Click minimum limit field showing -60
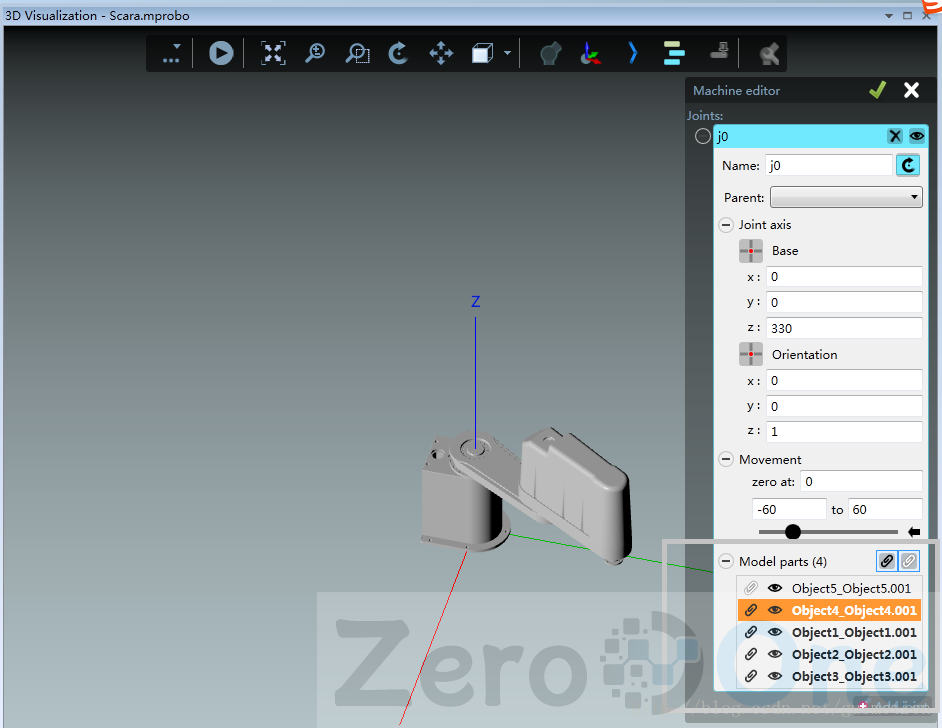This screenshot has height=728, width=942. click(789, 509)
